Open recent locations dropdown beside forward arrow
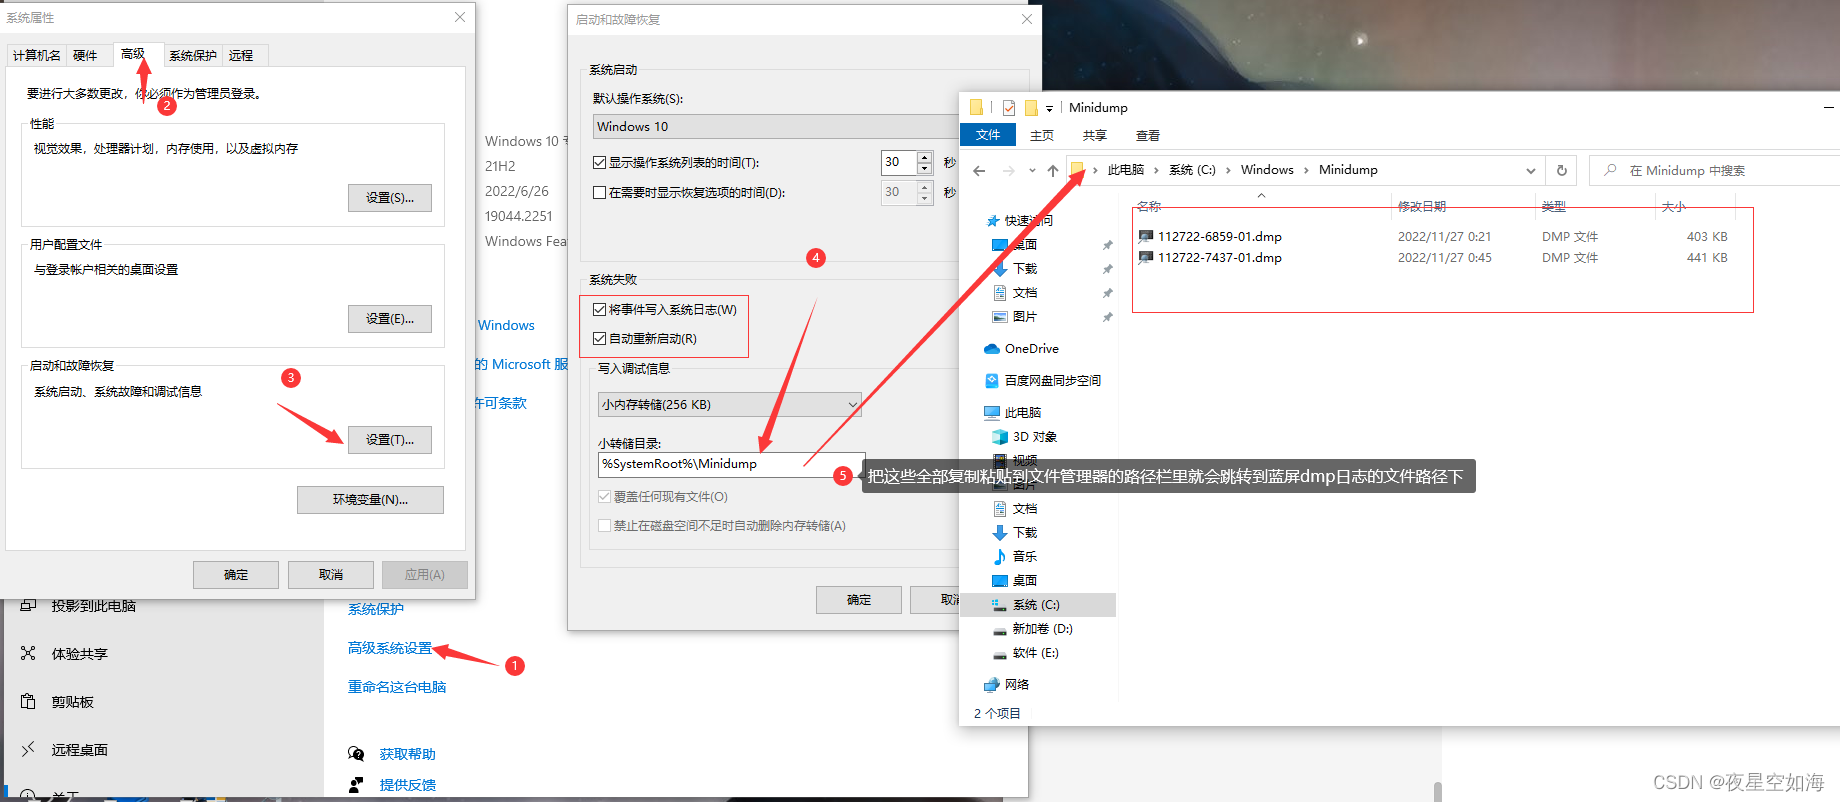Viewport: 1840px width, 802px height. 1031,171
